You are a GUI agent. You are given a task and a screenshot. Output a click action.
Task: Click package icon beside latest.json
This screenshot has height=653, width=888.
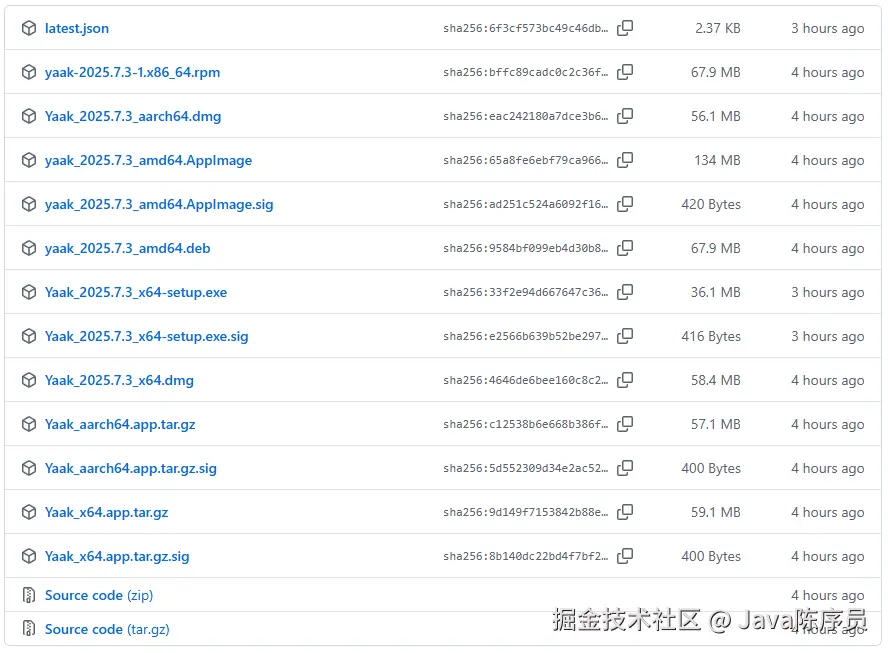[29, 28]
